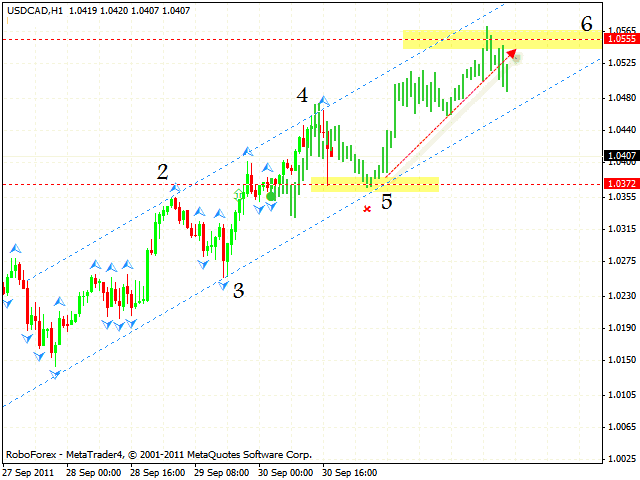Select the wave label 3
The height and width of the screenshot is (480, 640).
238,291
